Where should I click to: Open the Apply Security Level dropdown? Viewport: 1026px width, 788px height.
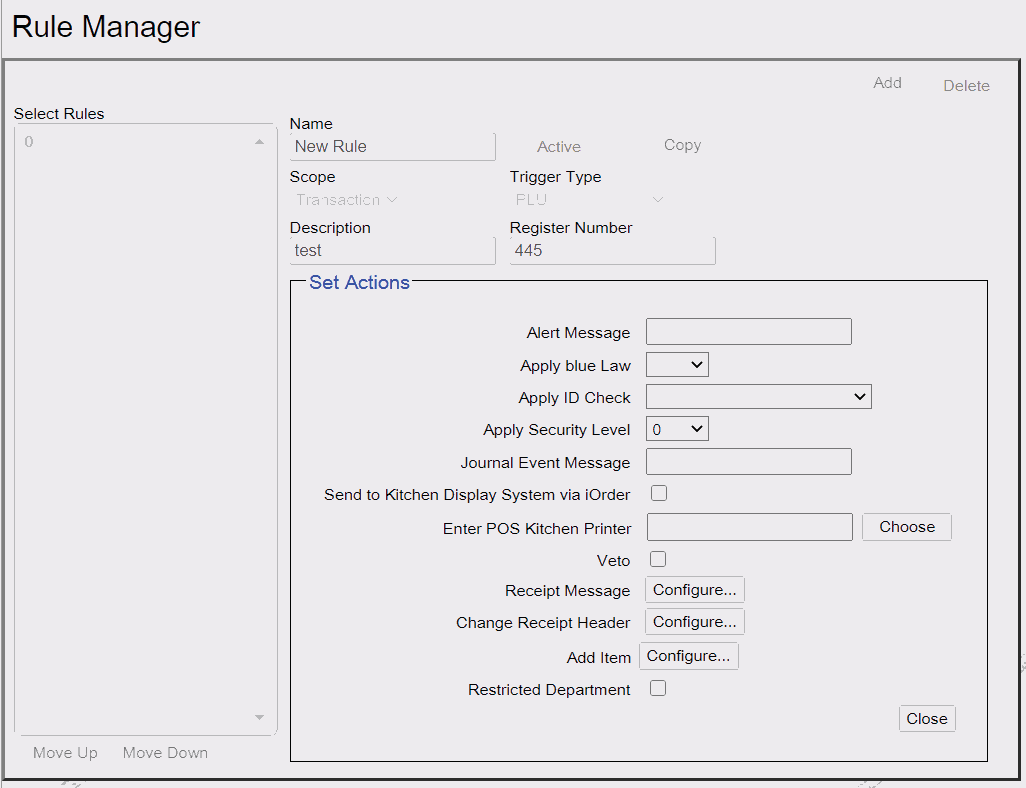click(x=677, y=429)
